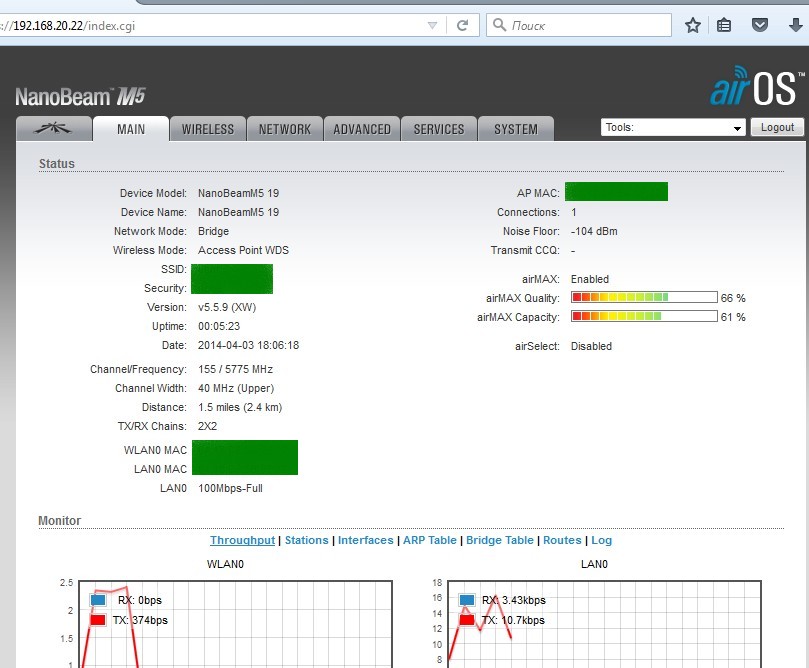This screenshot has width=809, height=668.
Task: Select the TX/RX Chains value 2X2
Action: 207,426
